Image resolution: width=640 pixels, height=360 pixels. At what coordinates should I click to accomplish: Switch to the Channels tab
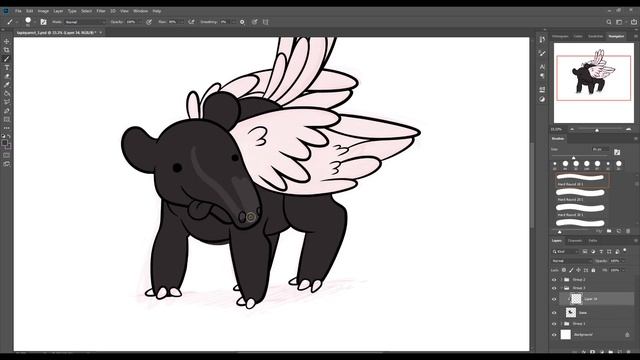pos(575,241)
